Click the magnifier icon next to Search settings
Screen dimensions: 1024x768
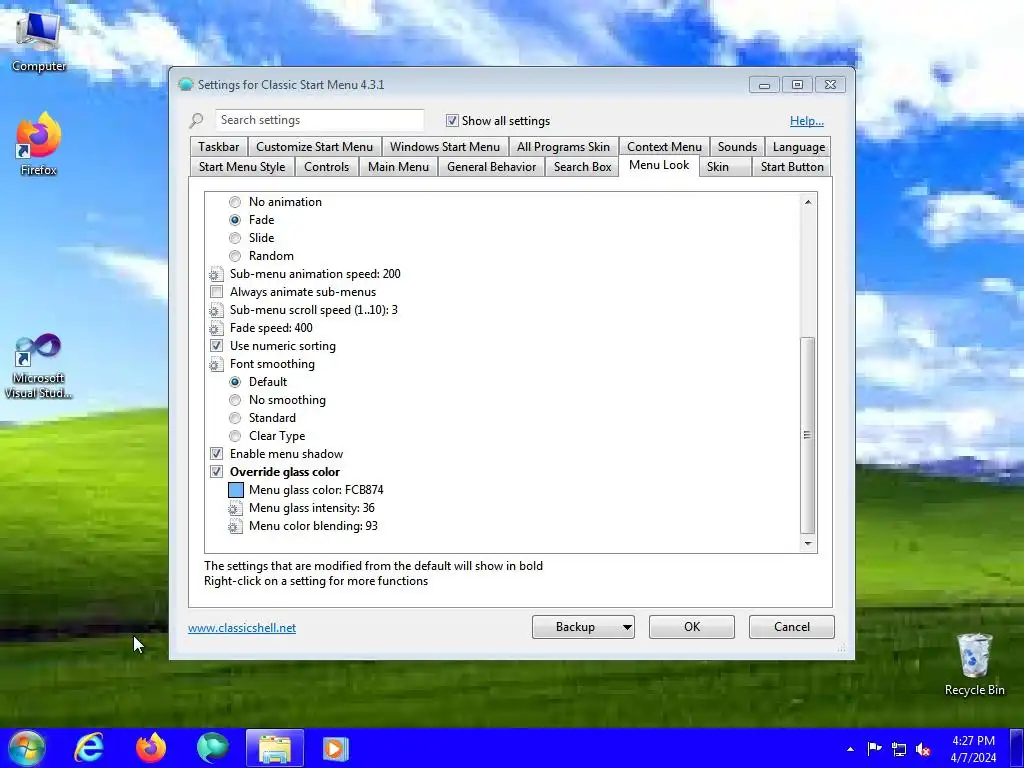click(197, 120)
